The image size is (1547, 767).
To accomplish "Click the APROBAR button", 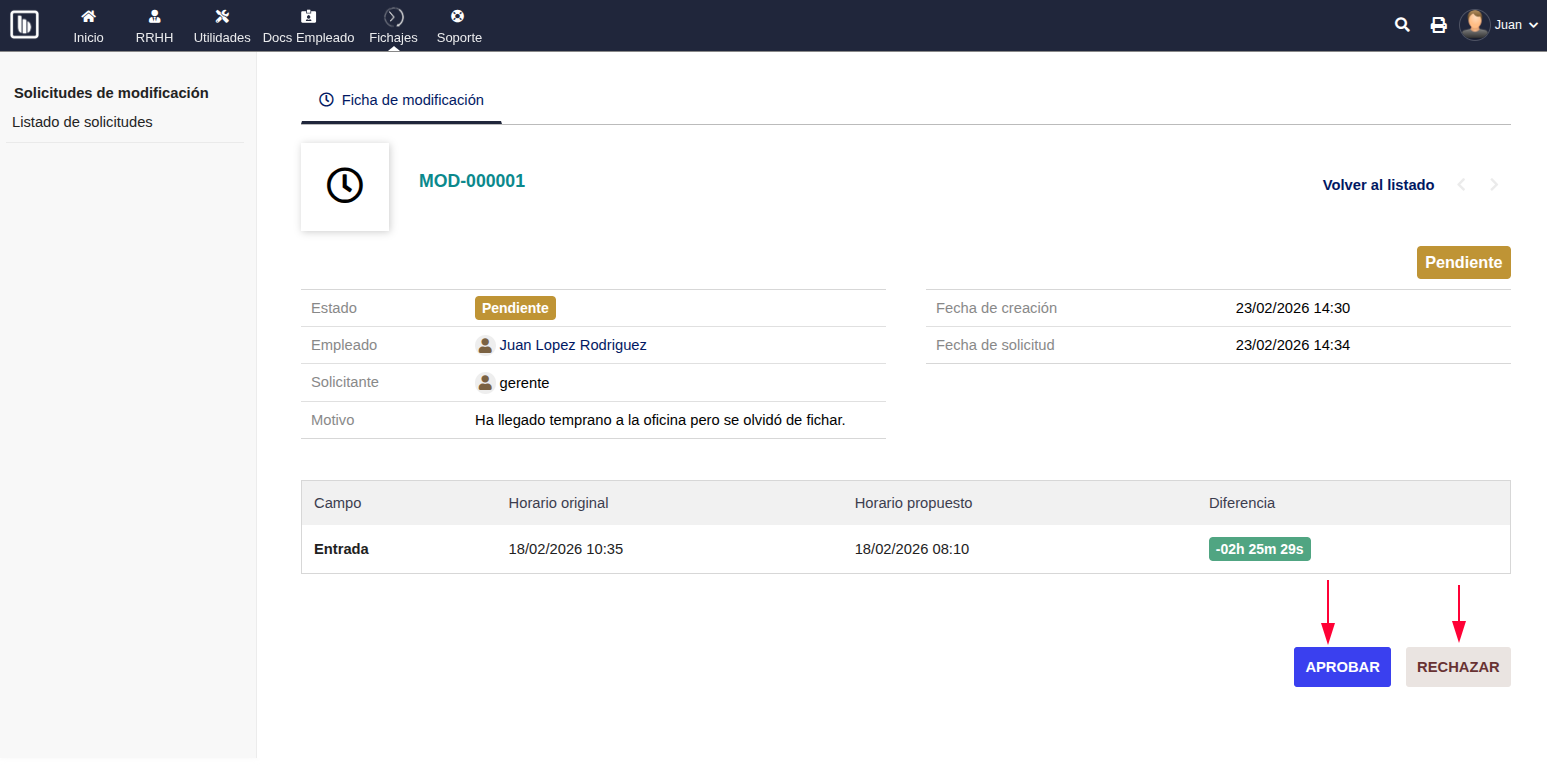I will (x=1342, y=667).
